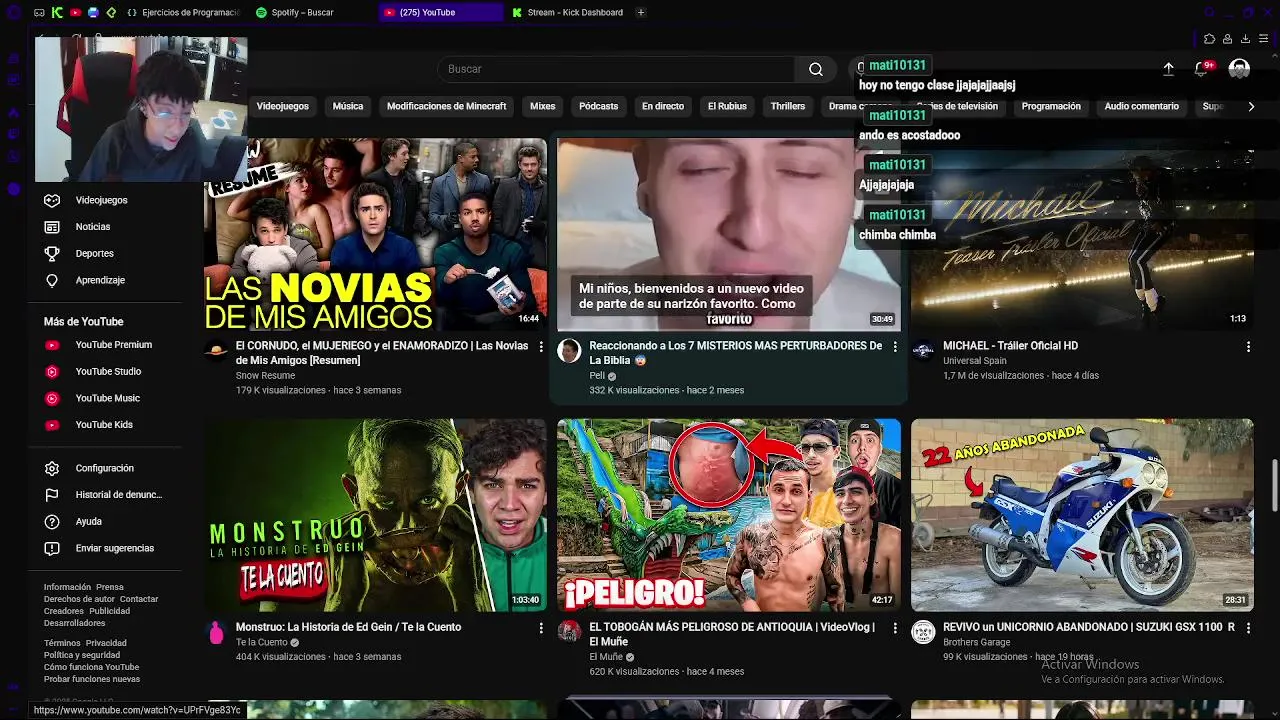Open the account avatar menu
Viewport: 1280px width, 720px height.
(1239, 69)
